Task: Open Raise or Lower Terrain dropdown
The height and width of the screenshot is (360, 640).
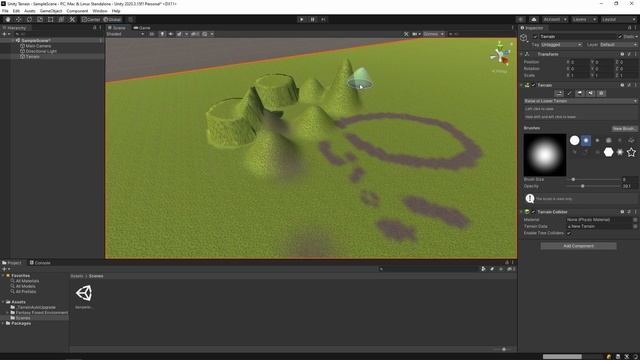Action: 580,101
